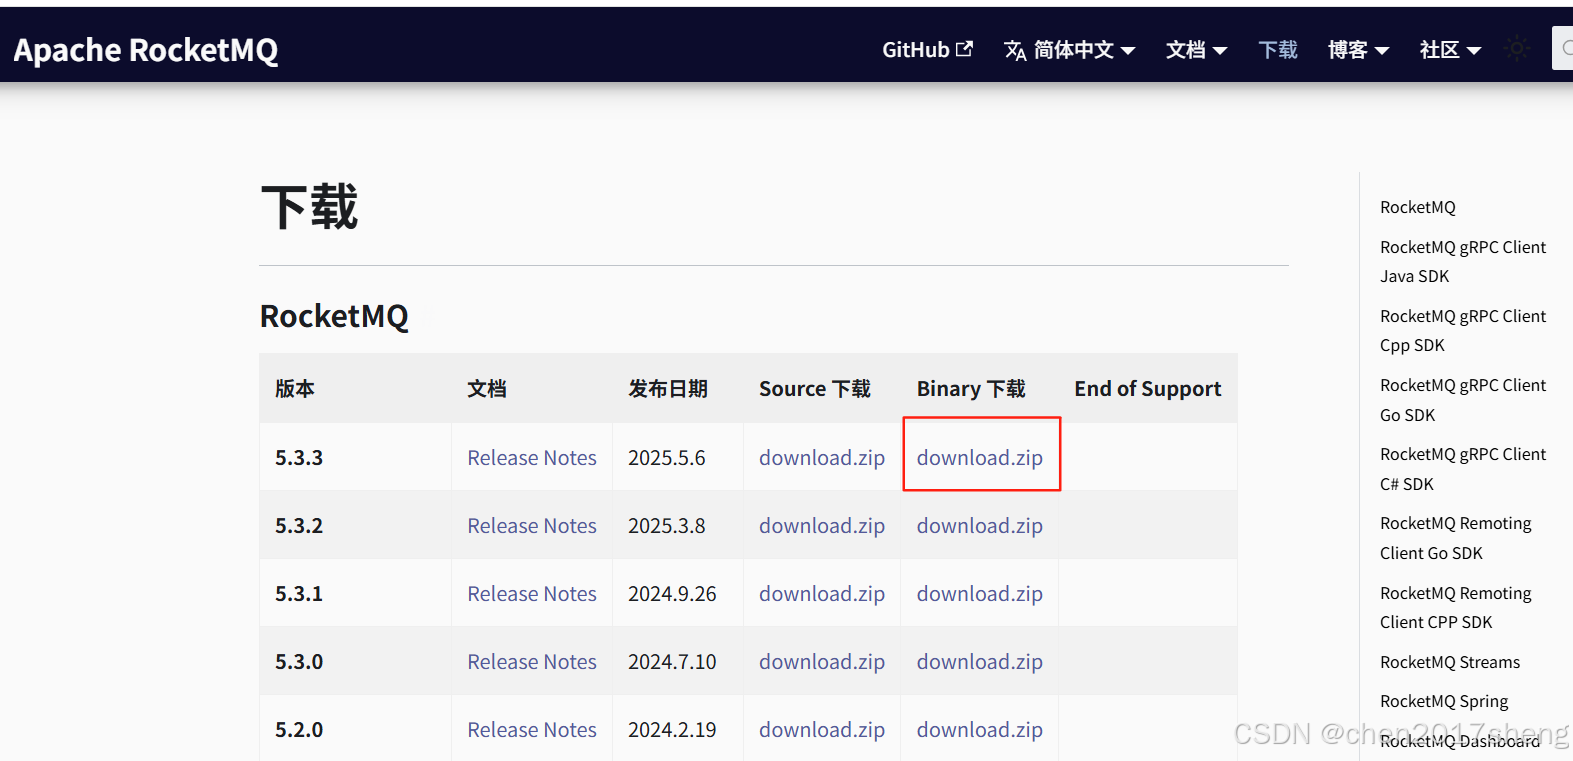Jump to RocketMQ gRPC Client C# SDK
1573x761 pixels.
pyautogui.click(x=1463, y=469)
